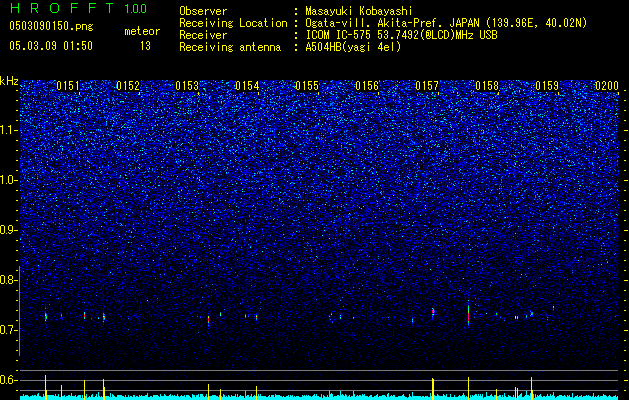The image size is (629, 400).
Task: Click the Receiving antenna label
Action: tap(230, 47)
